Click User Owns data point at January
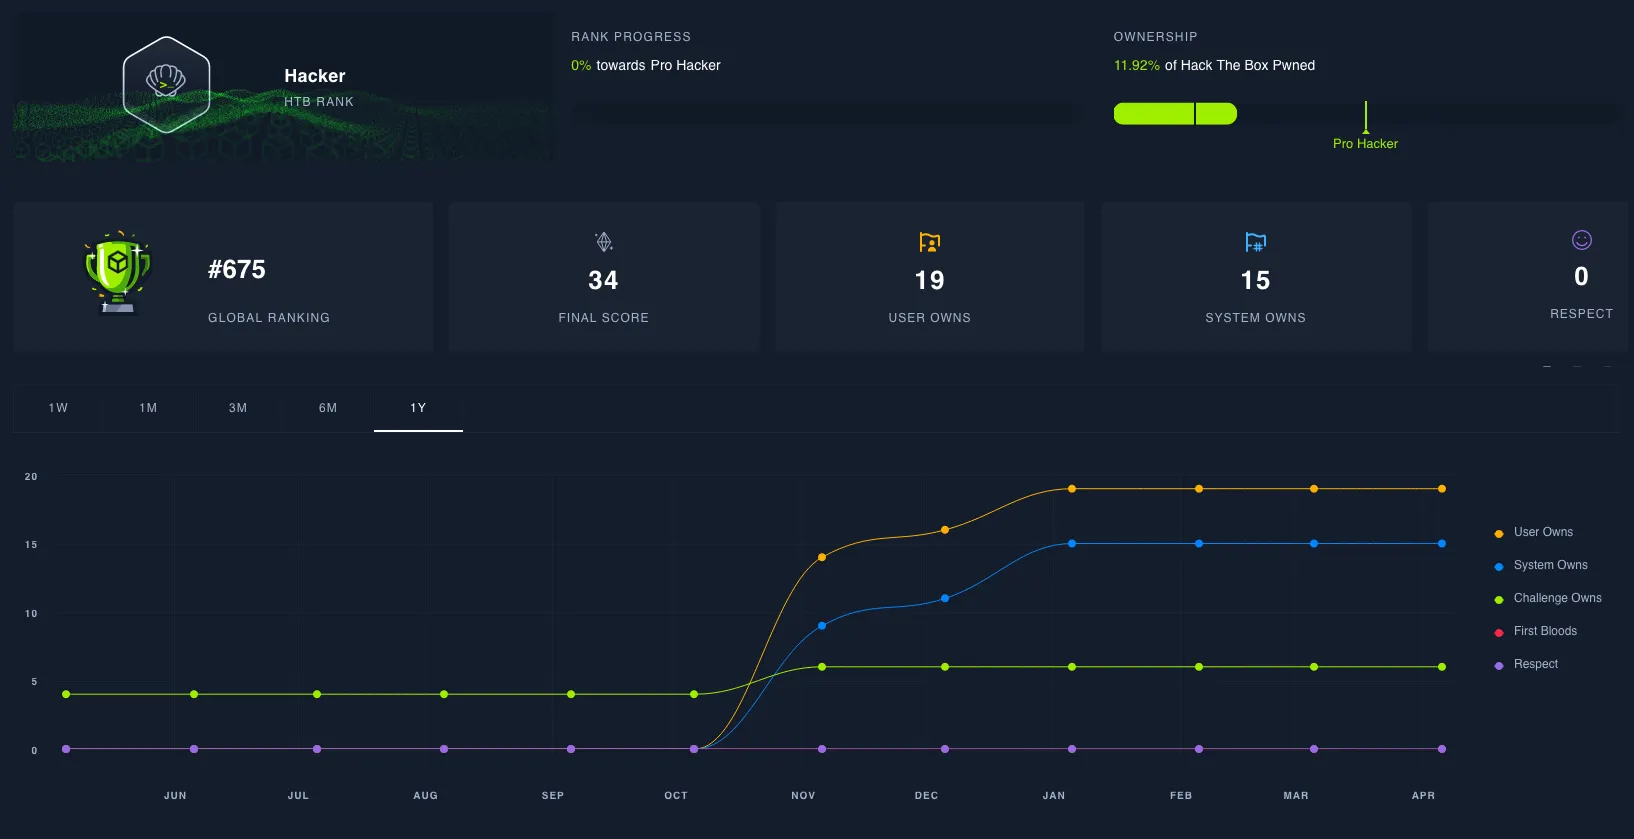1634x839 pixels. click(1072, 489)
